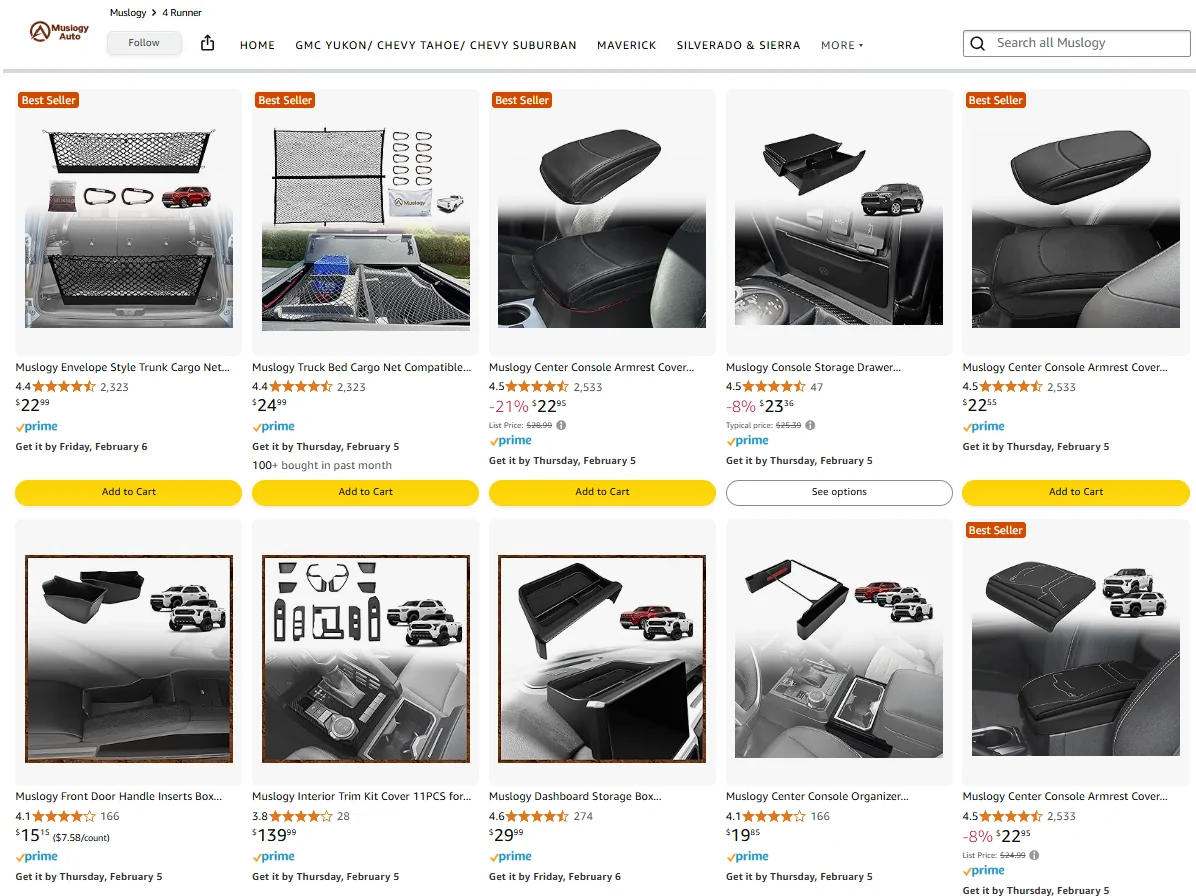Click List Price info icon on $22.95 armrest cover
This screenshot has height=896, width=1196.
[561, 425]
